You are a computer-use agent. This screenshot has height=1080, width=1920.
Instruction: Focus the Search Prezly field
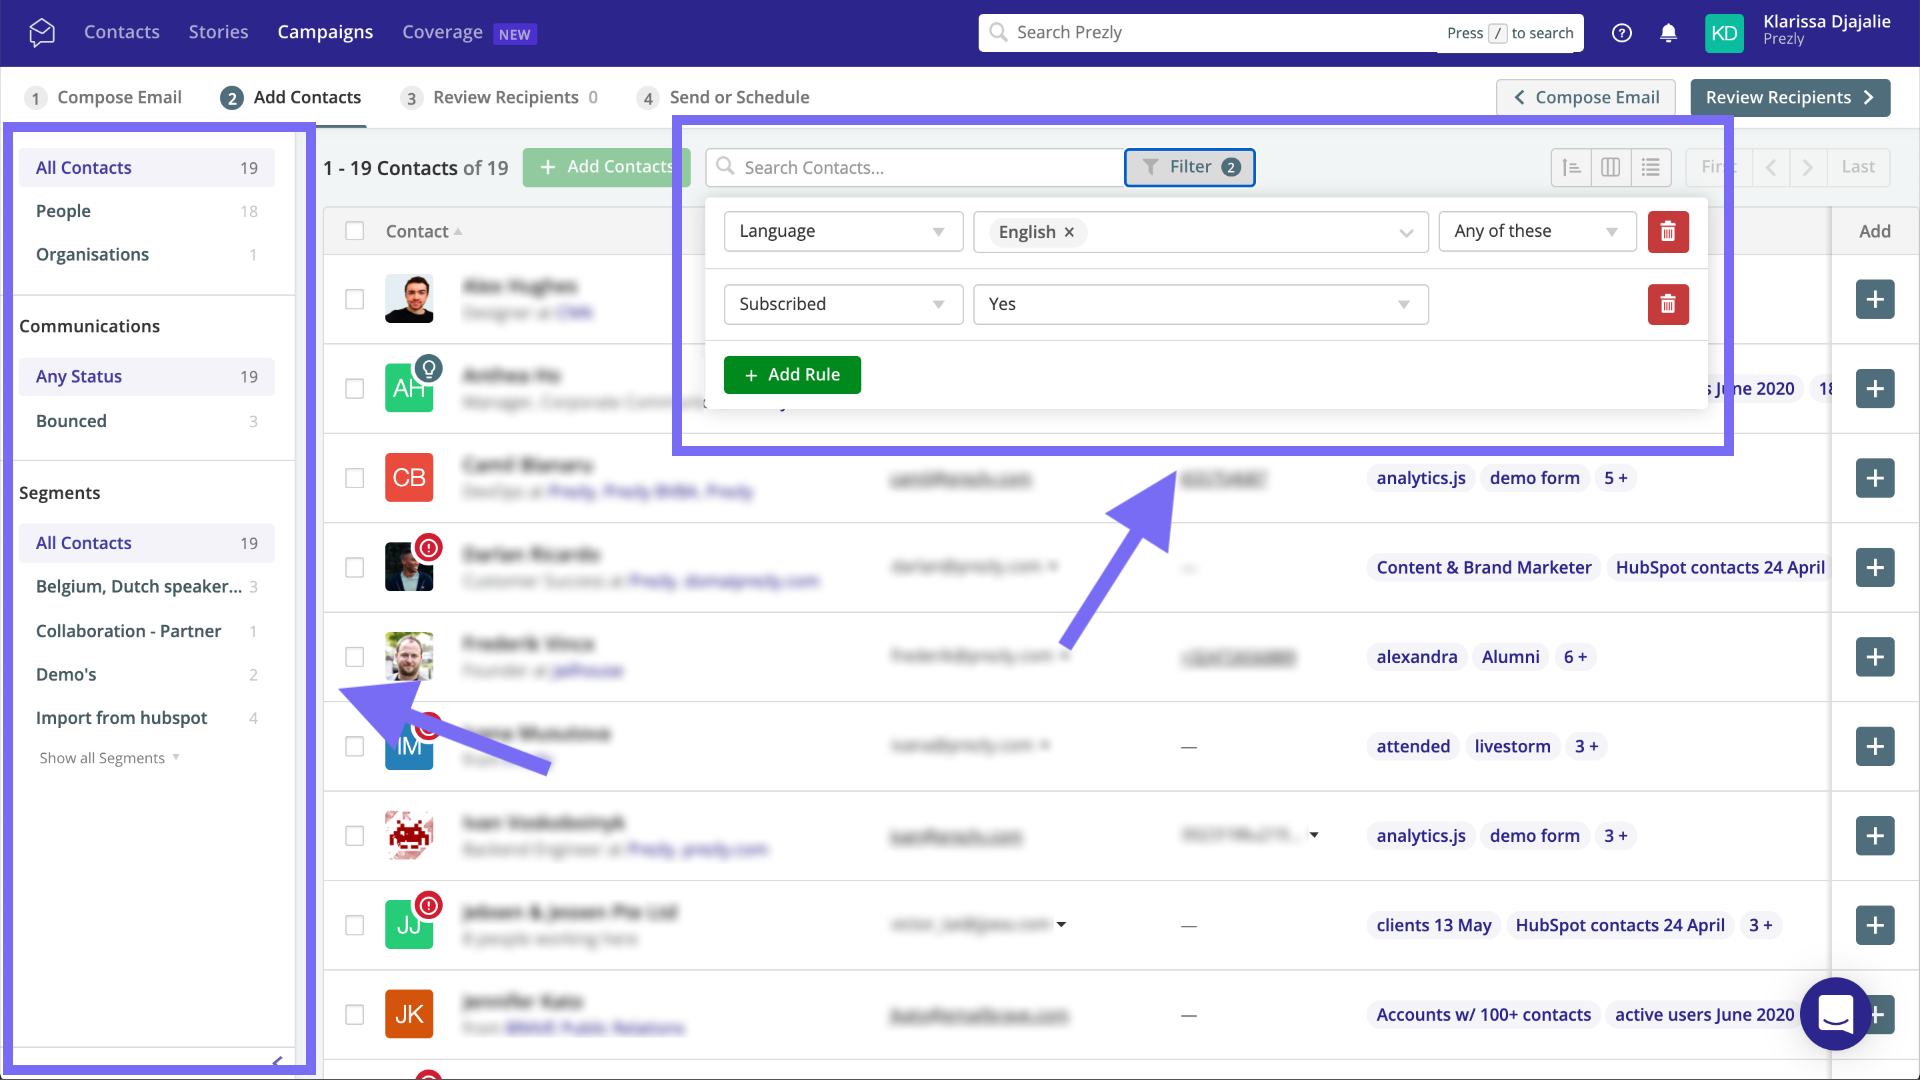coord(1281,32)
